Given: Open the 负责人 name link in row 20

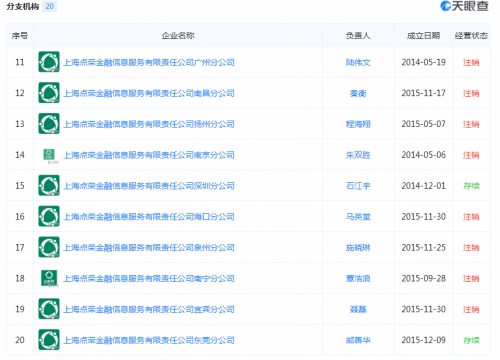Looking at the screenshot, I should point(358,340).
